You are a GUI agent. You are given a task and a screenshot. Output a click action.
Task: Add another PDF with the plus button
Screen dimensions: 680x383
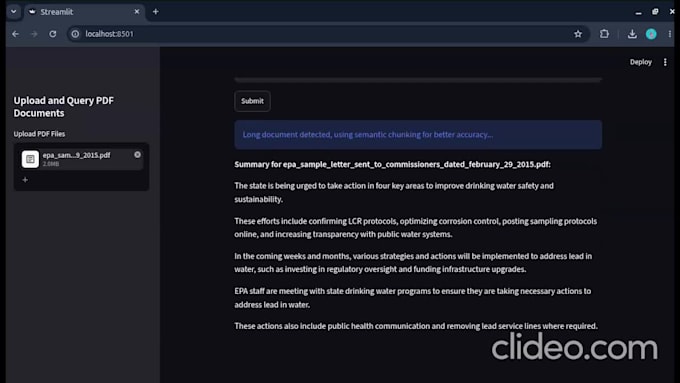pyautogui.click(x=25, y=180)
